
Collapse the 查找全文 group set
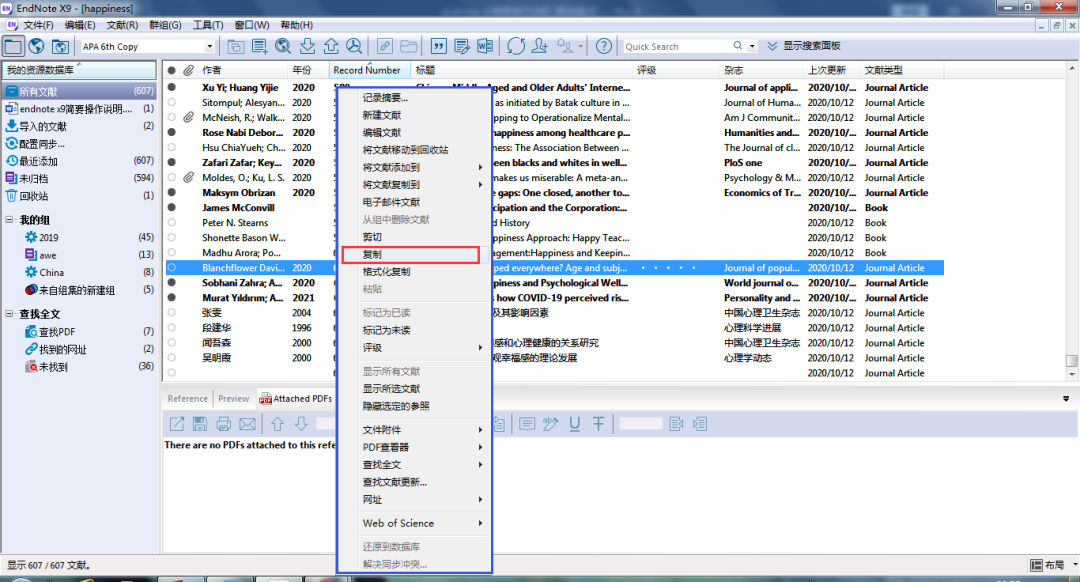[x=9, y=313]
